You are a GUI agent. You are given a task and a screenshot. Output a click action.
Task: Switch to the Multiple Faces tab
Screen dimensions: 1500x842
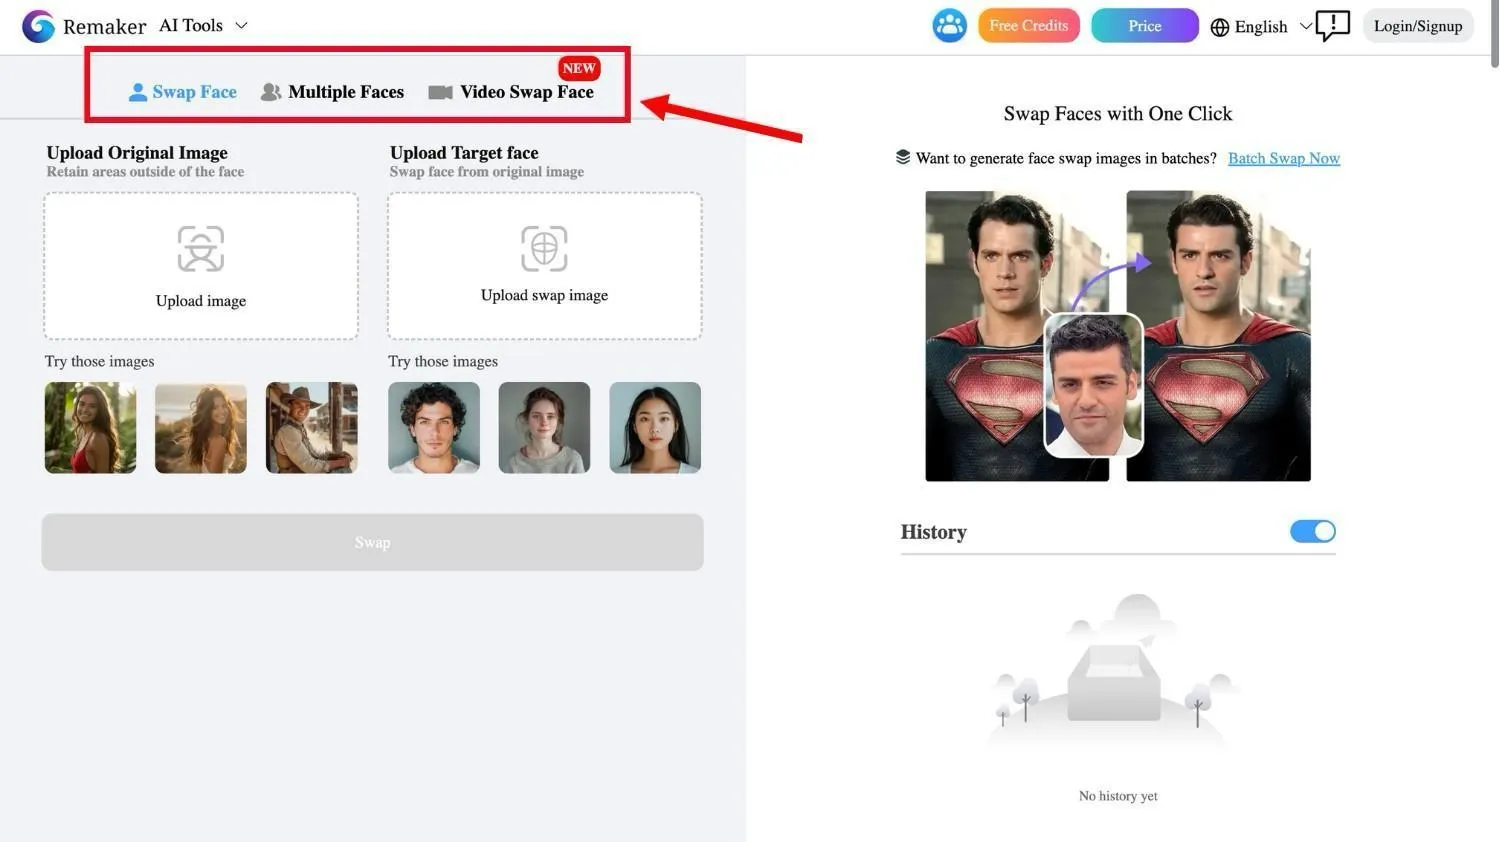point(333,92)
